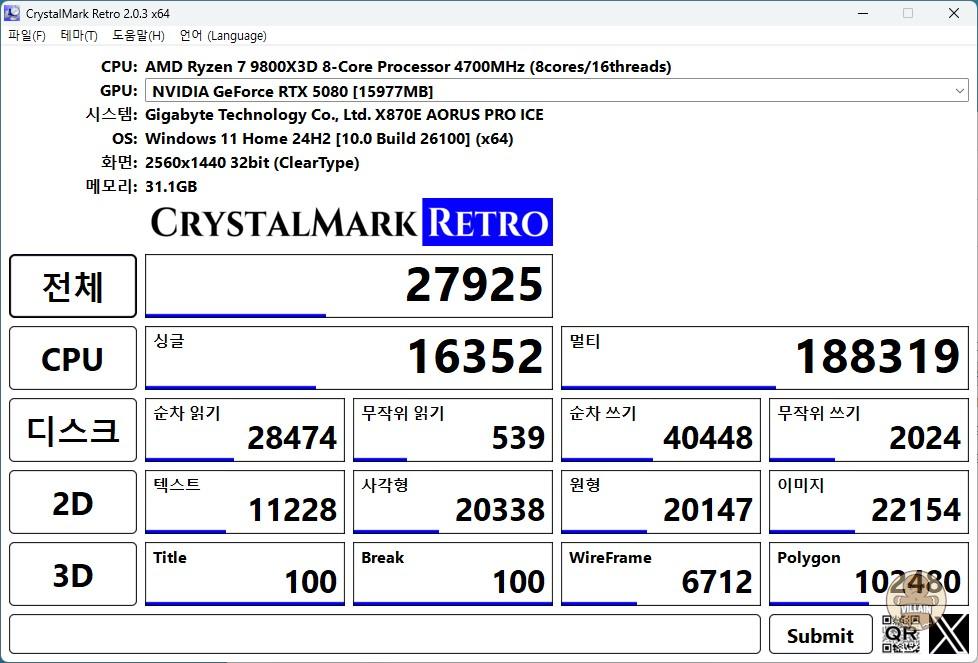Click the 멀티 multi-core score box
This screenshot has width=978, height=663.
765,358
